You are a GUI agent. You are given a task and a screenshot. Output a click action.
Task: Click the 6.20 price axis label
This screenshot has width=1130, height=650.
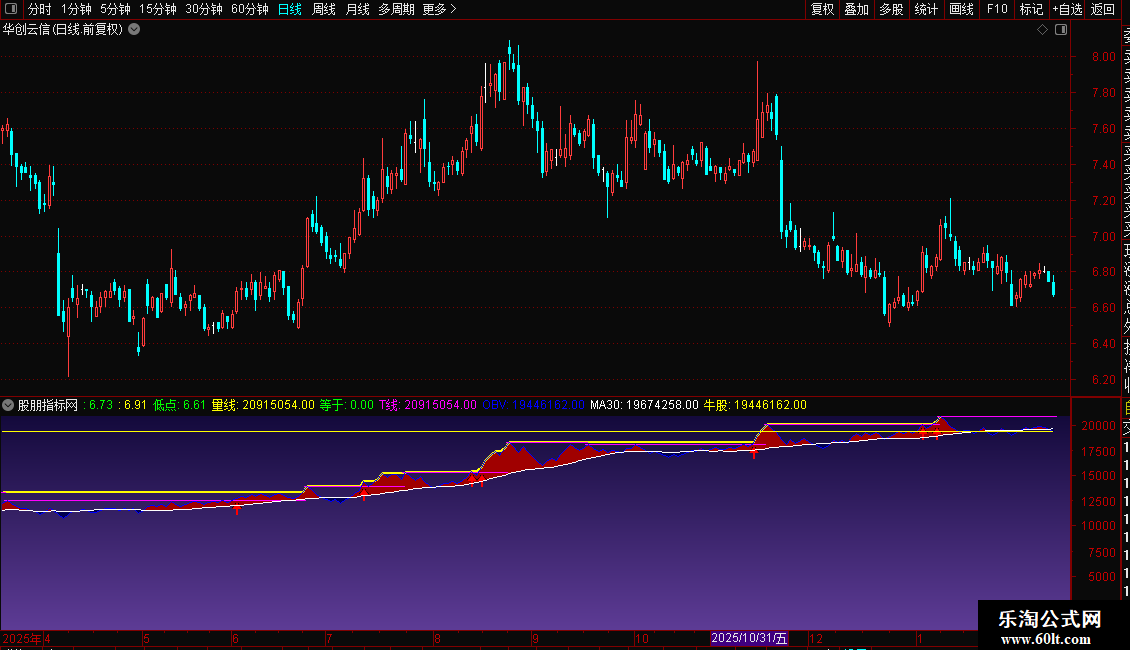(1103, 380)
